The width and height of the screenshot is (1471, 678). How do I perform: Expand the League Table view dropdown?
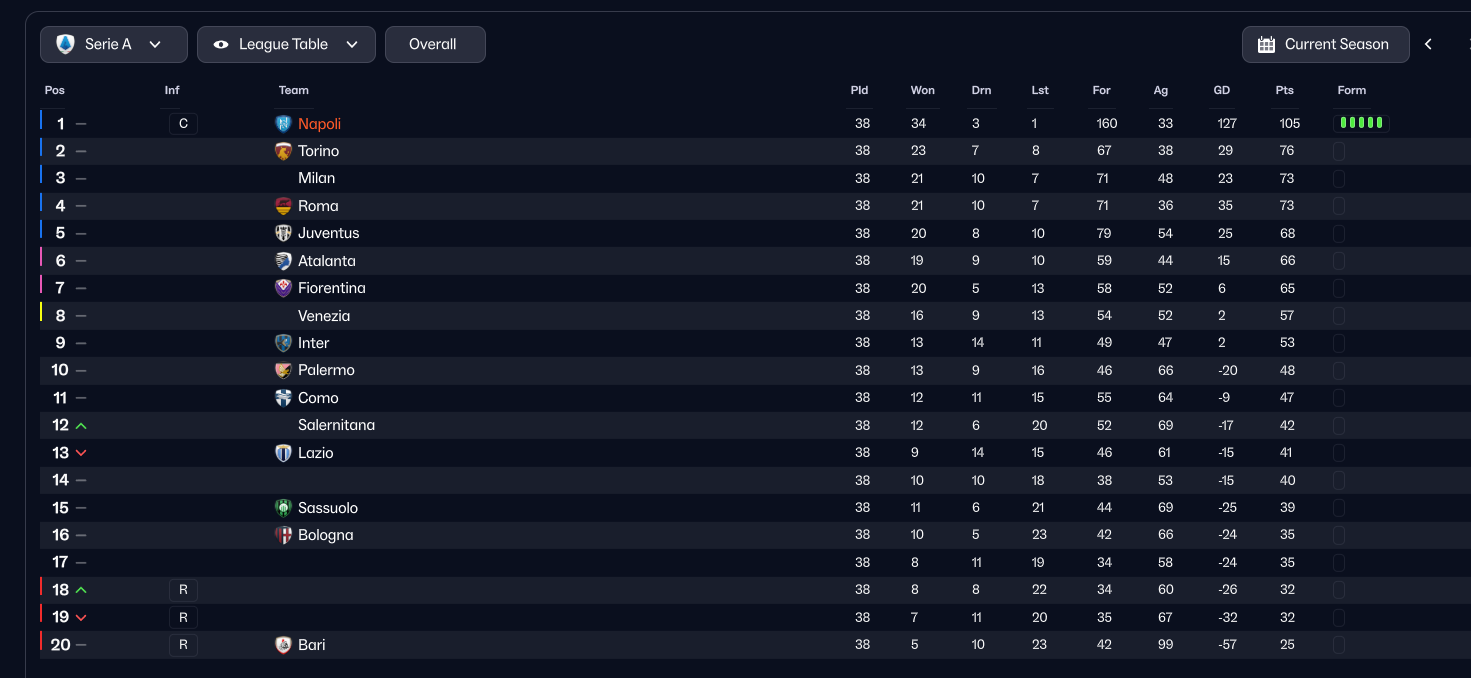pos(286,44)
